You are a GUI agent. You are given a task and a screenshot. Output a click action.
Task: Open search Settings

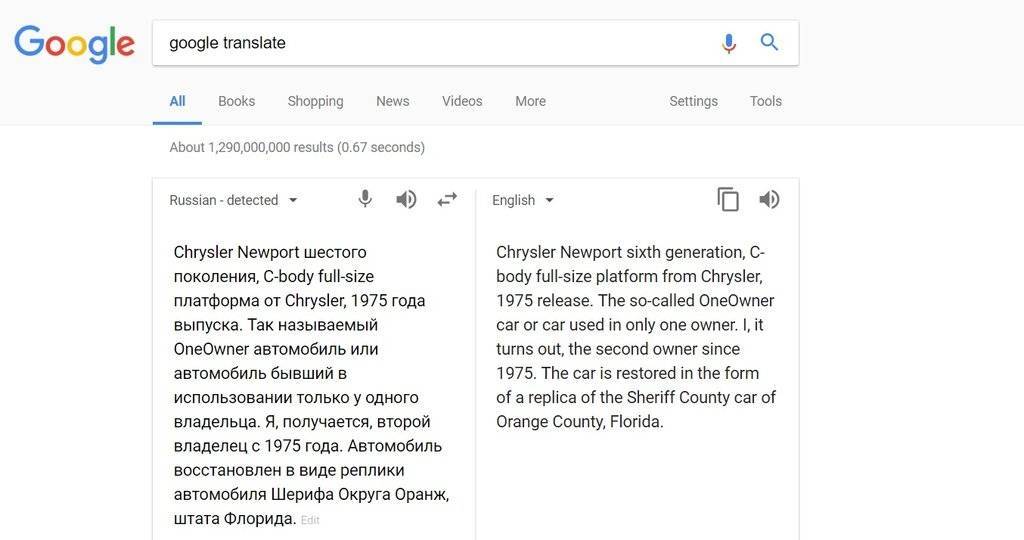[x=693, y=101]
